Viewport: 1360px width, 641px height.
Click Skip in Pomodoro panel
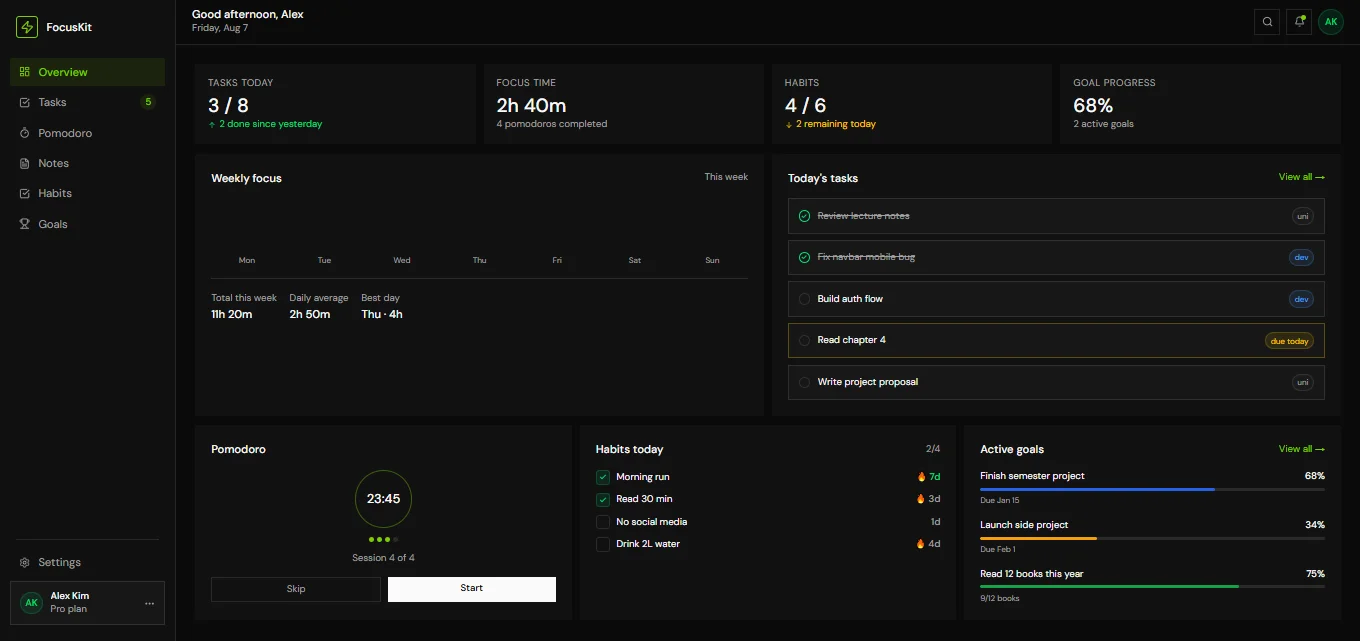pyautogui.click(x=296, y=589)
